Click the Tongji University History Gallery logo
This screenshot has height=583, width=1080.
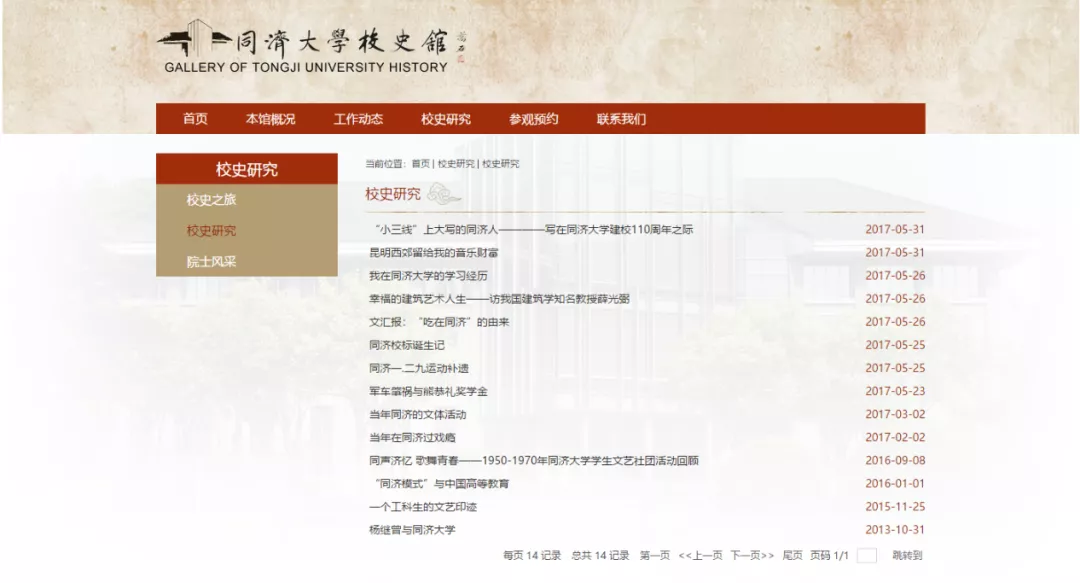(x=310, y=48)
